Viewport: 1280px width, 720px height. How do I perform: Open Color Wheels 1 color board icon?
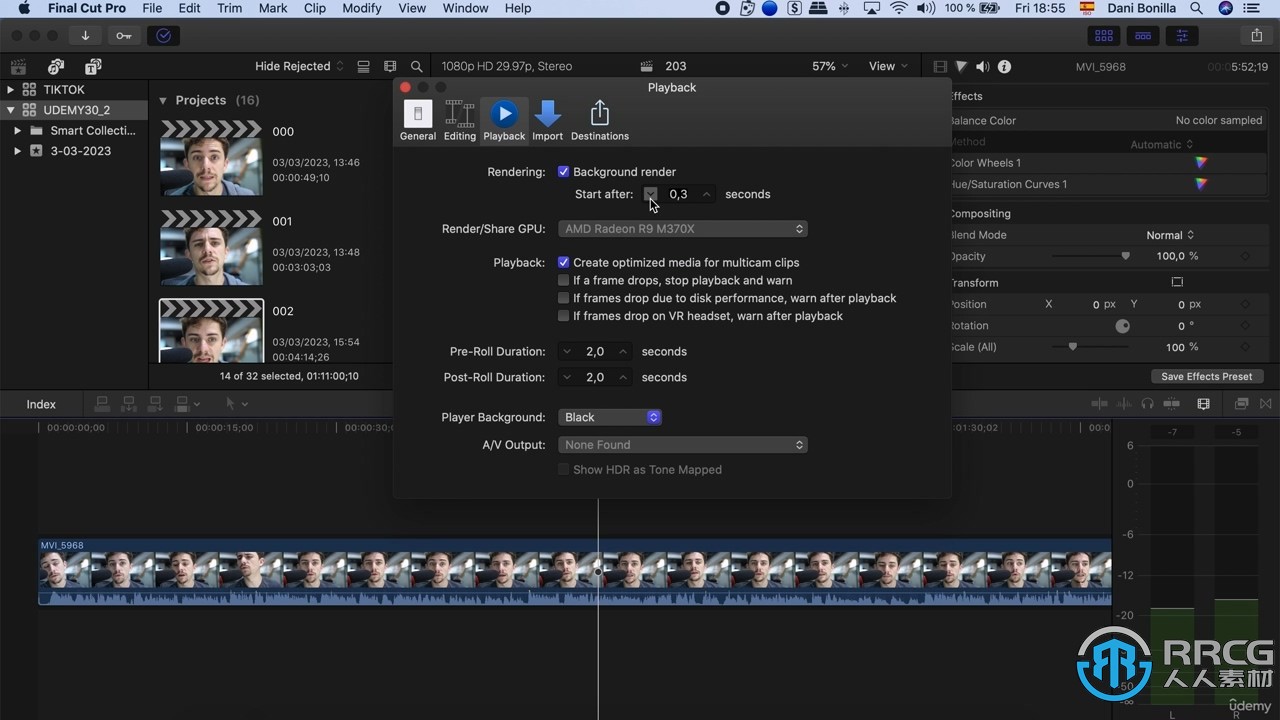tap(1201, 163)
